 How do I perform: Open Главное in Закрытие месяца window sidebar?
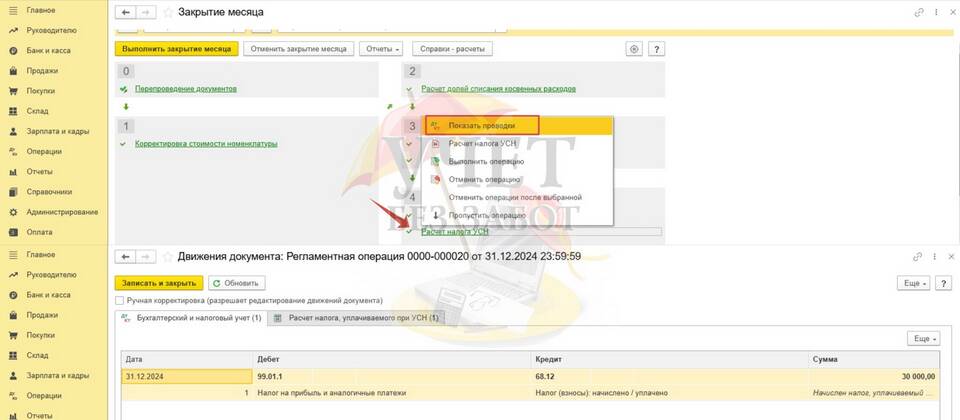40,10
